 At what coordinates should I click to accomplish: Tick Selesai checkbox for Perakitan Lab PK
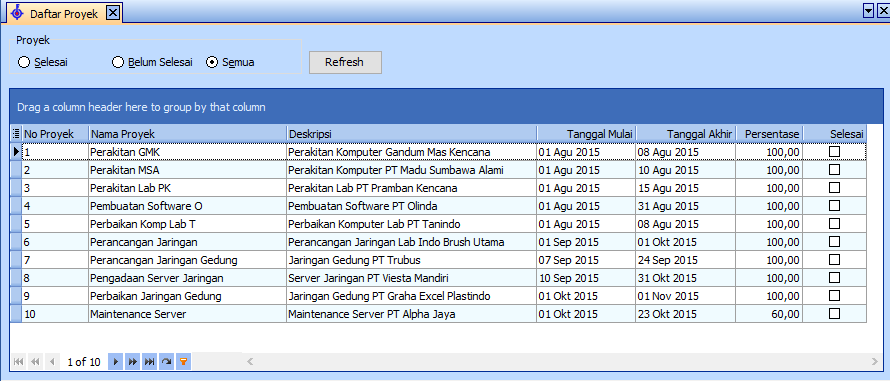coord(834,188)
